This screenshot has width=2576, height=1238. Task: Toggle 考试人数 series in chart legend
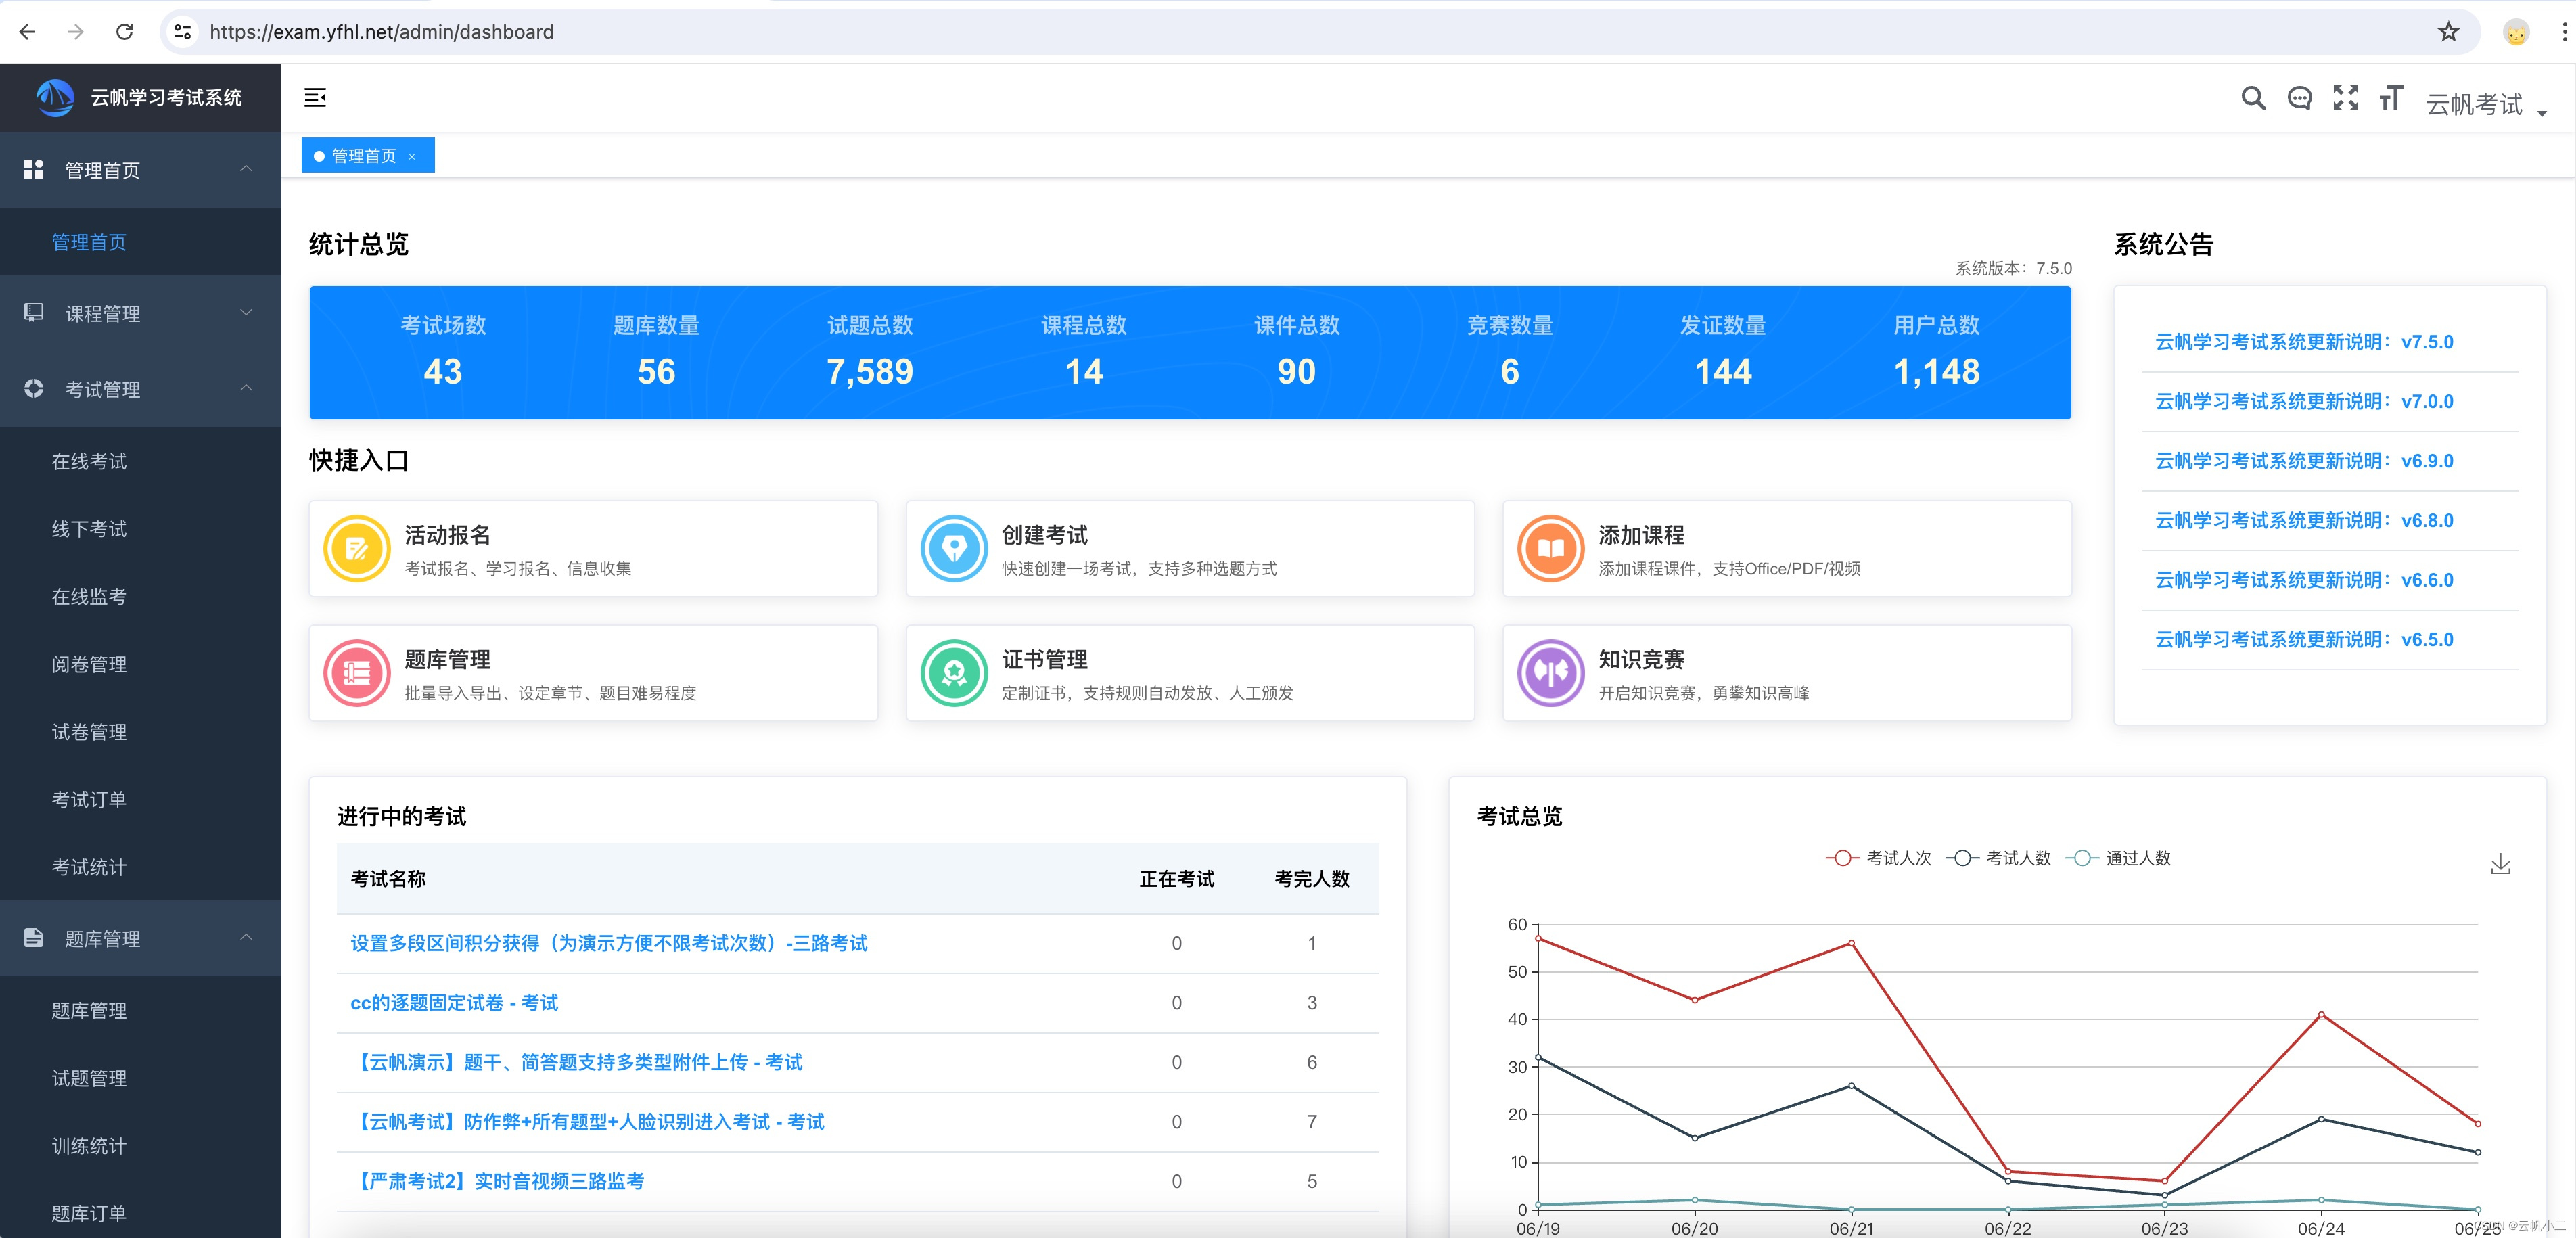pos(1999,858)
